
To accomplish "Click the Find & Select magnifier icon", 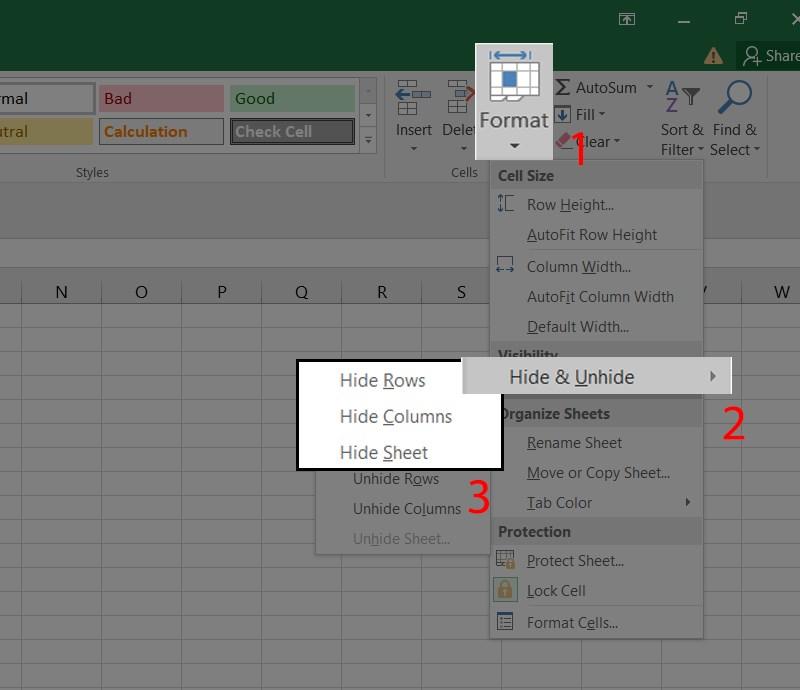I will point(735,98).
